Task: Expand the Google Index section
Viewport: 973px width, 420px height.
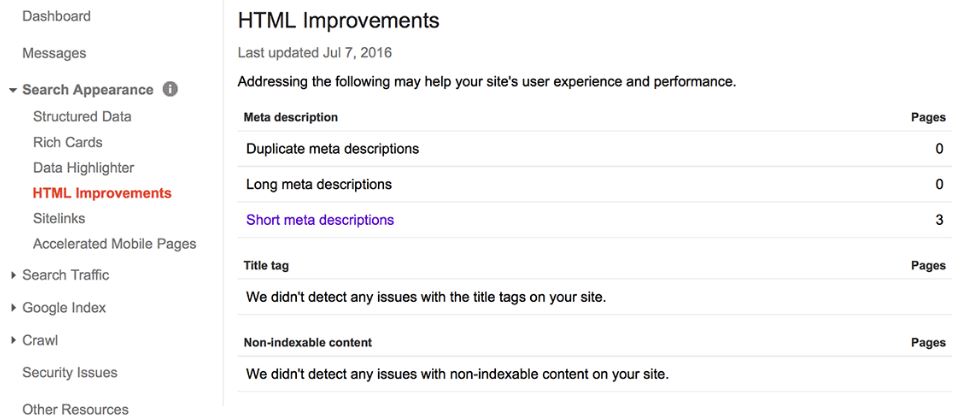Action: [13, 308]
